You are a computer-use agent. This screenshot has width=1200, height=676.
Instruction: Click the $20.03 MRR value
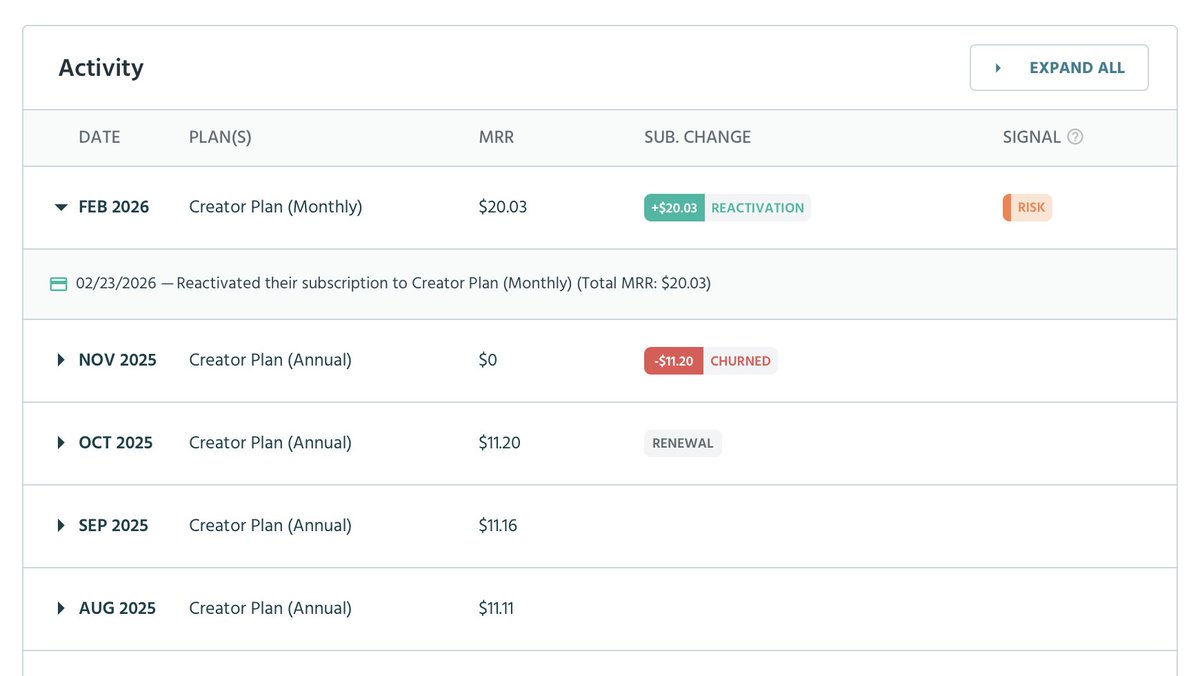[503, 207]
